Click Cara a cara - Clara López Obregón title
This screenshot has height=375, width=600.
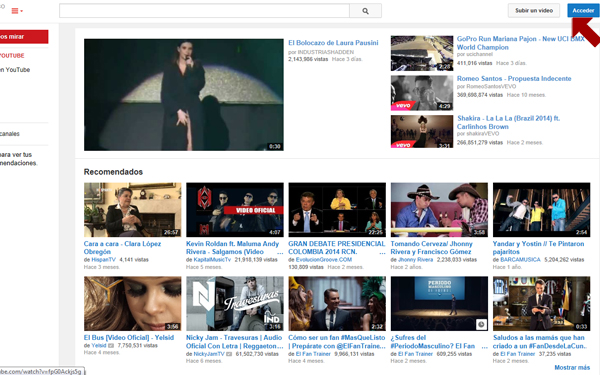[122, 248]
